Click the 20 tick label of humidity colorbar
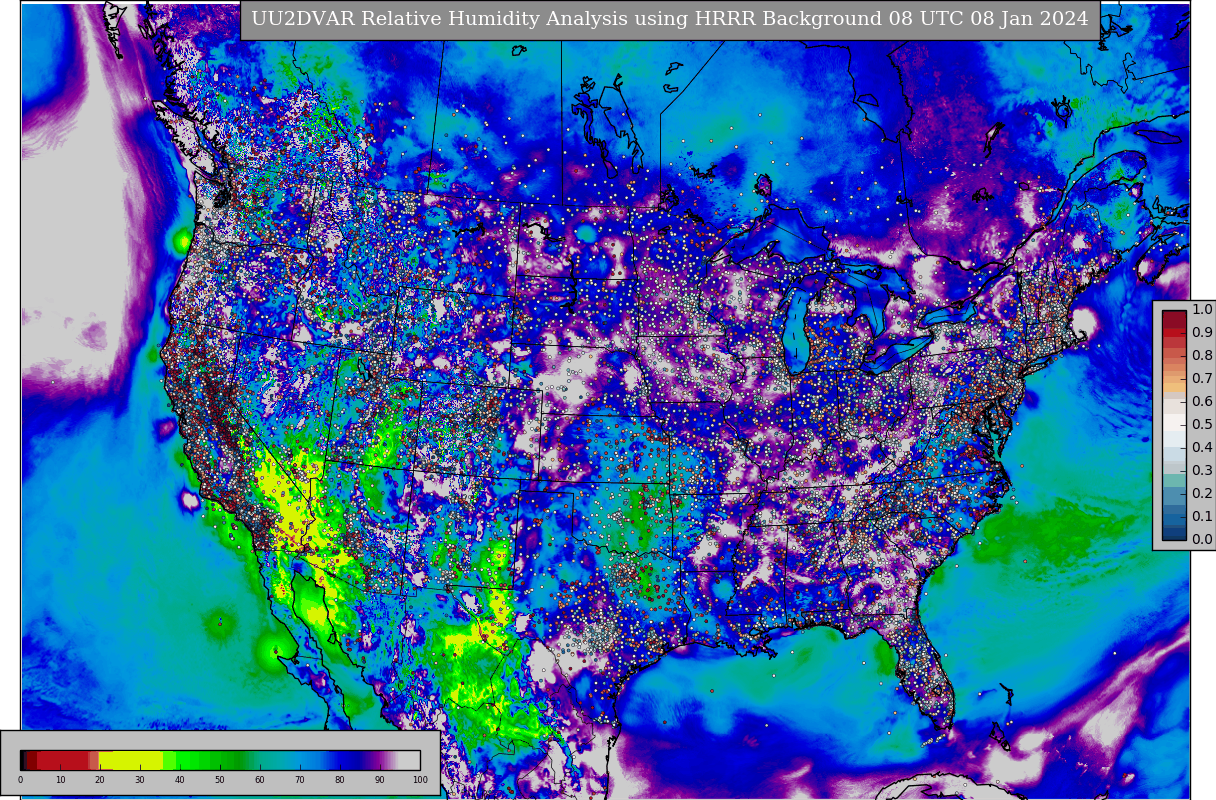Viewport: 1216px width, 800px height. 100,780
